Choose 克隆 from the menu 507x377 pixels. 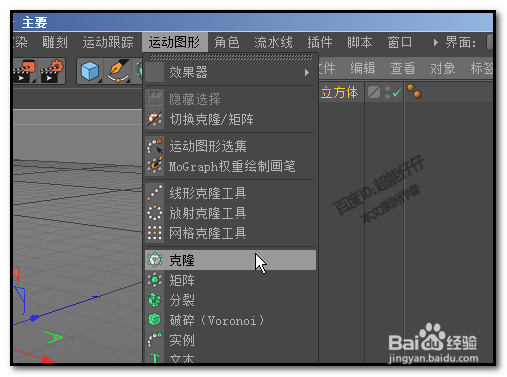click(x=230, y=260)
